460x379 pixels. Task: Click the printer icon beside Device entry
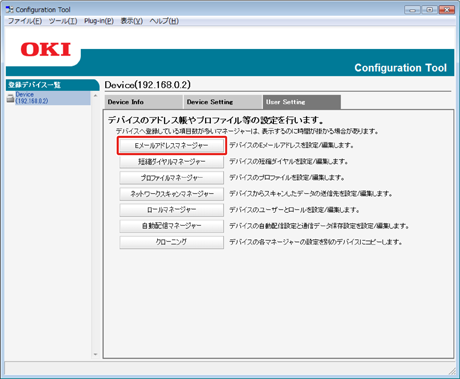10,98
